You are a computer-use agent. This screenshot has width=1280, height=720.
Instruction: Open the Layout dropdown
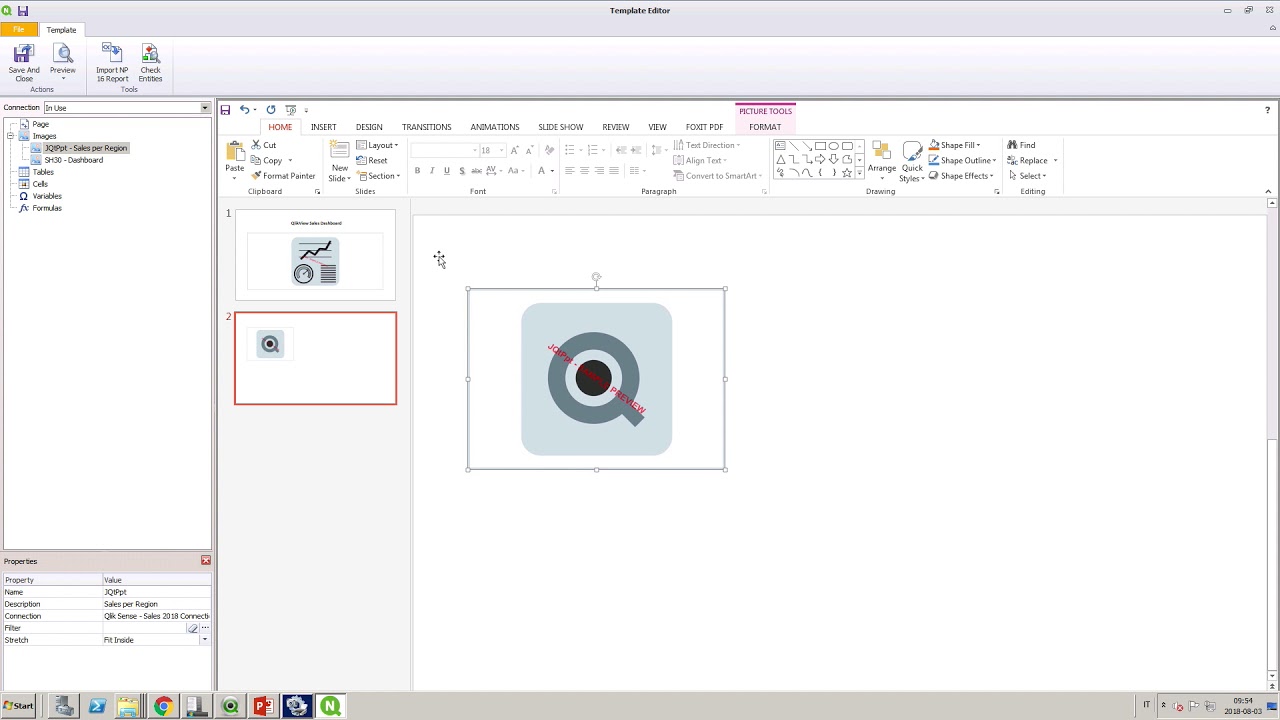point(377,145)
